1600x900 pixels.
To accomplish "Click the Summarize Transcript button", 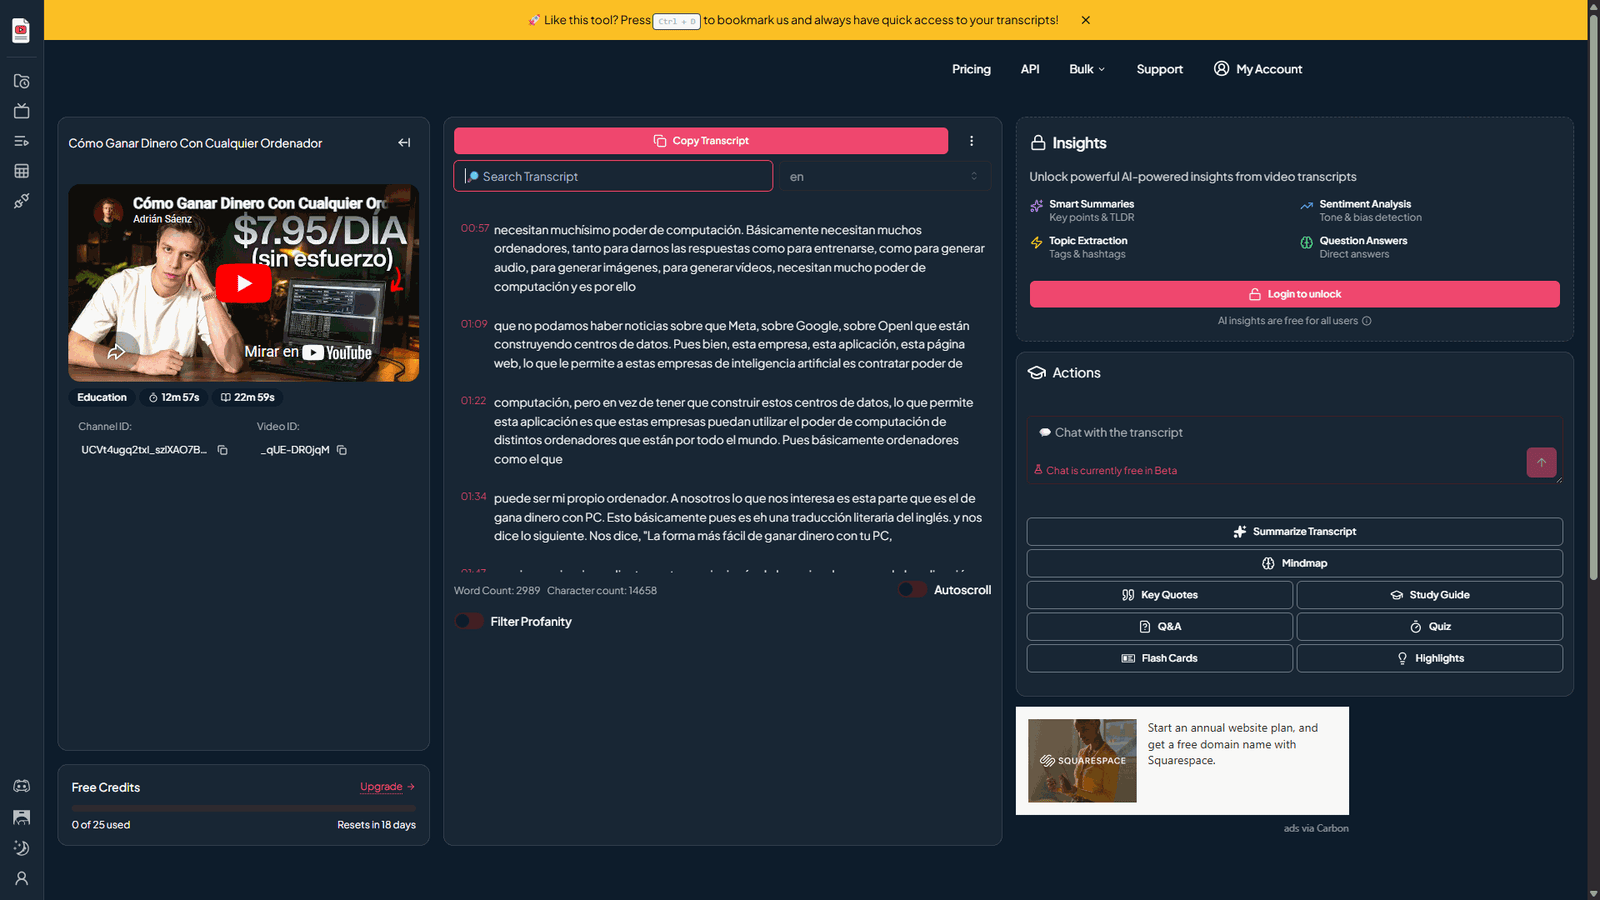I will coord(1294,532).
